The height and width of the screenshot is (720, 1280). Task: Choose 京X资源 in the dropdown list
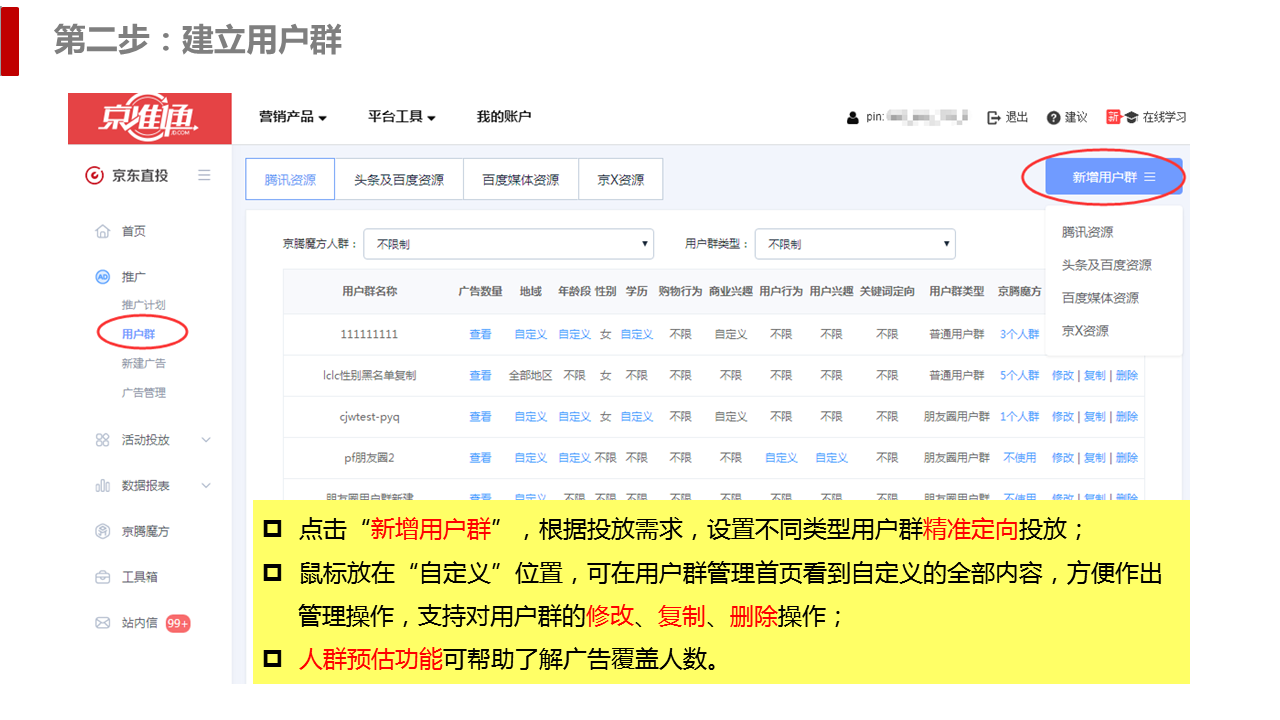click(1085, 331)
